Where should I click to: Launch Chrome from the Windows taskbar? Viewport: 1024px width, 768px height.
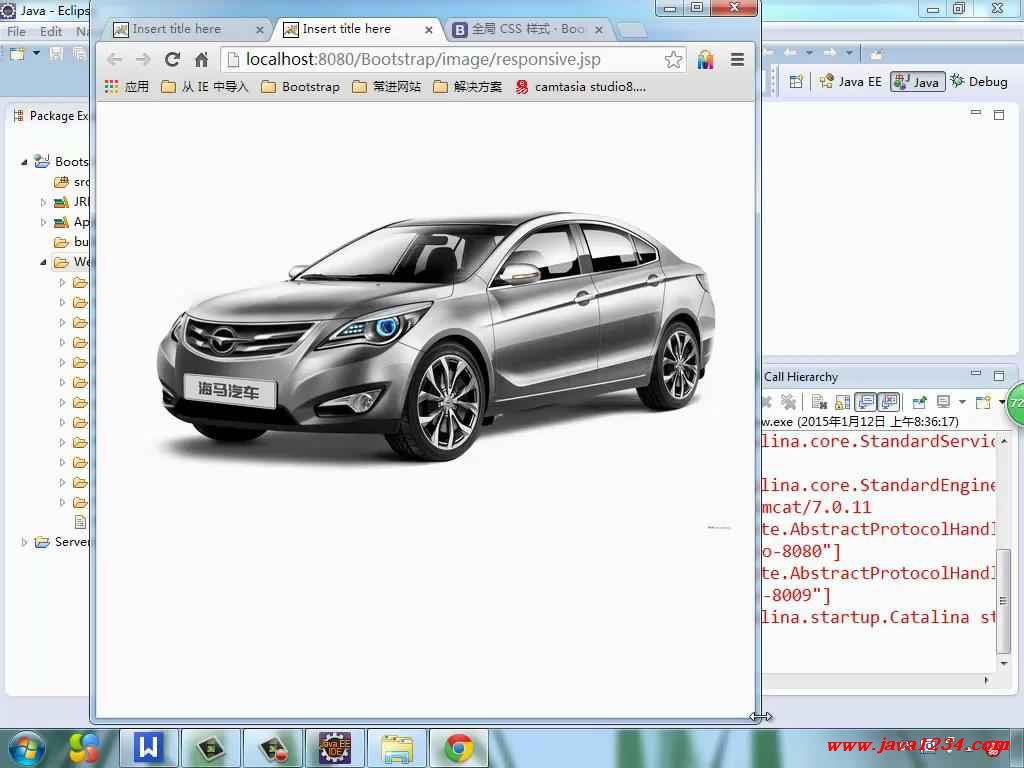pos(459,747)
